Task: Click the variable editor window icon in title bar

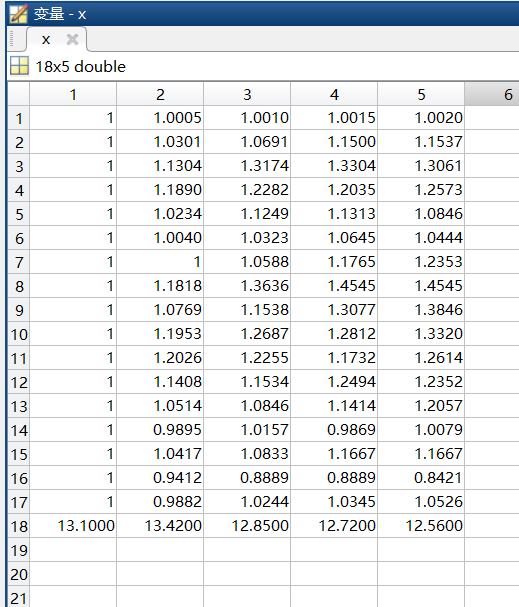Action: (x=18, y=14)
